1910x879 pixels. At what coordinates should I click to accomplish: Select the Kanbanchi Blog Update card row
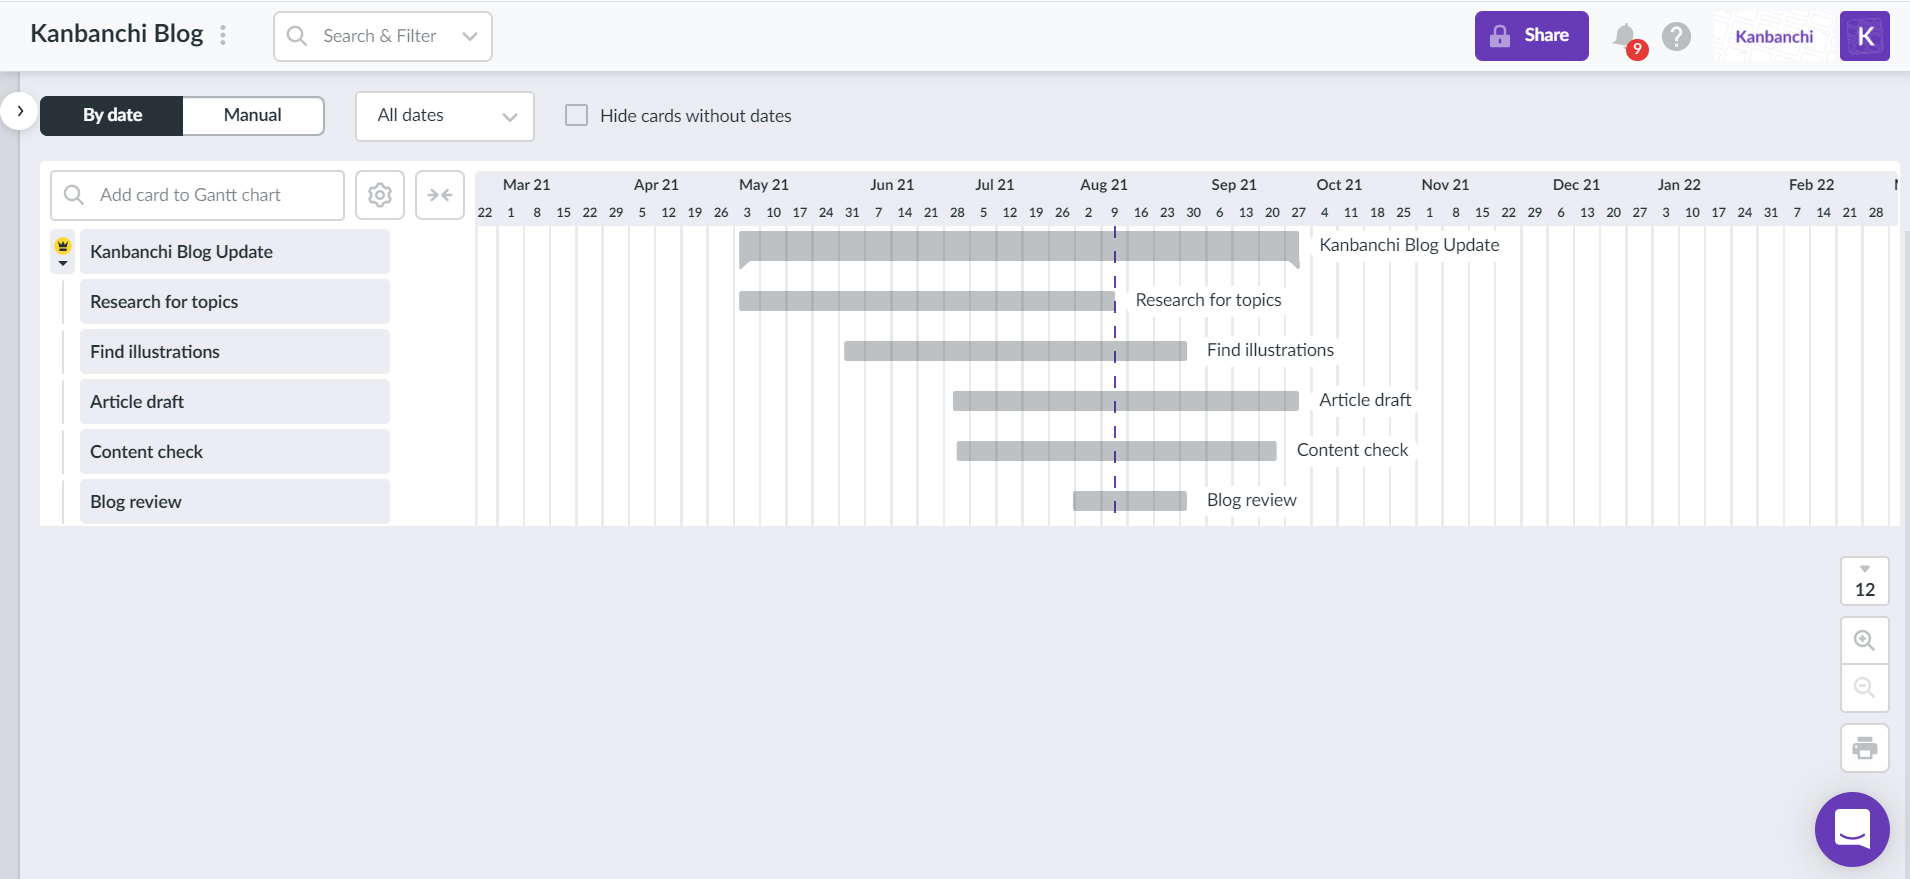pyautogui.click(x=235, y=252)
